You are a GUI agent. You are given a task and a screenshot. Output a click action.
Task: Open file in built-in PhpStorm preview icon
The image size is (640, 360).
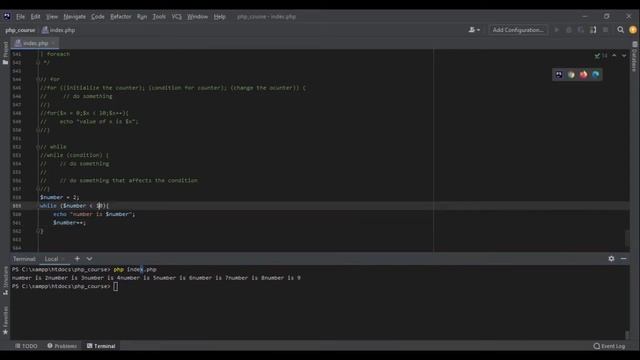click(x=559, y=75)
